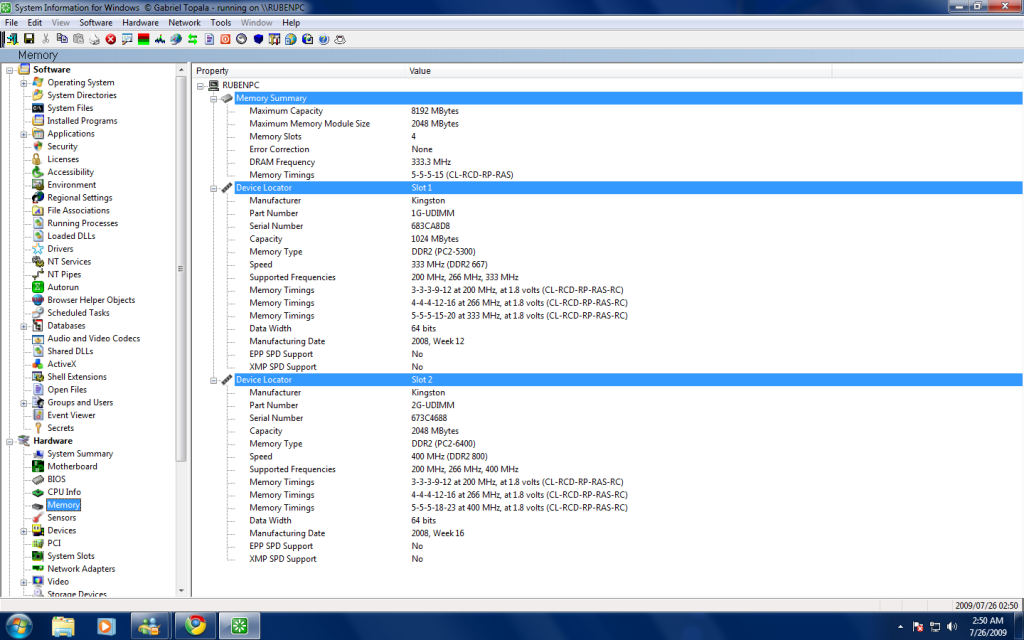Click the Property column header
Viewport: 1024px width, 640px height.
[x=299, y=71]
